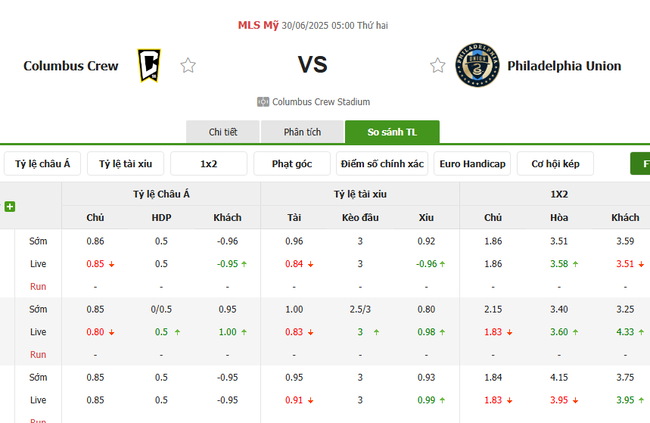
Task: Click the Columbus Crew team name
Action: point(71,66)
